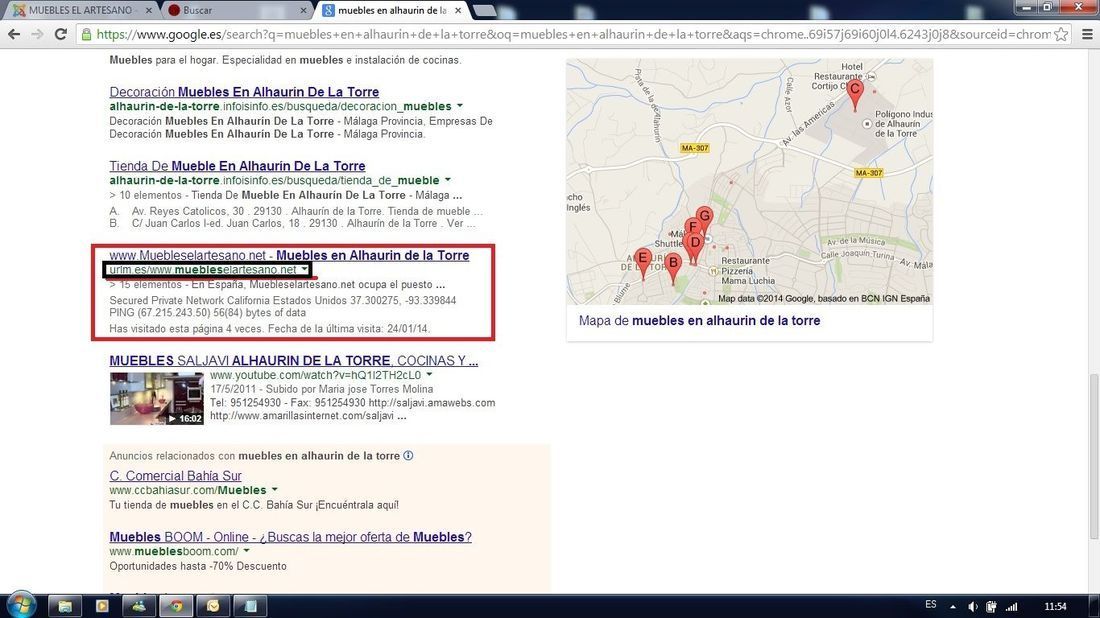The height and width of the screenshot is (618, 1100).
Task: Close the MUEBLES EL ARTESANO tab
Action: tap(149, 11)
